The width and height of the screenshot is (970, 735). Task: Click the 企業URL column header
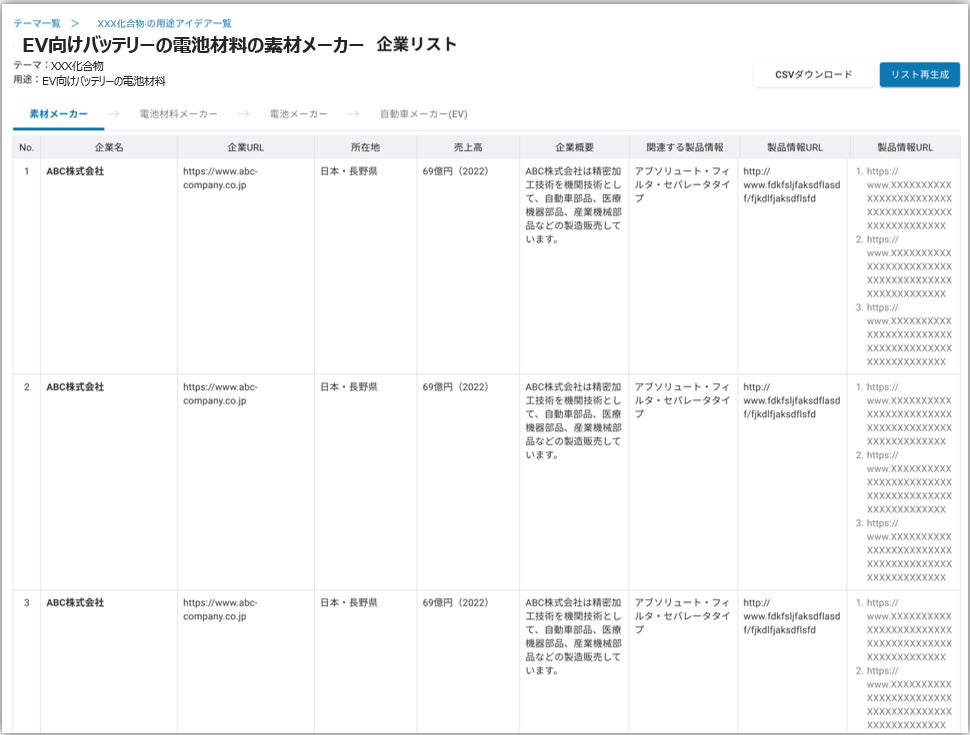click(246, 147)
